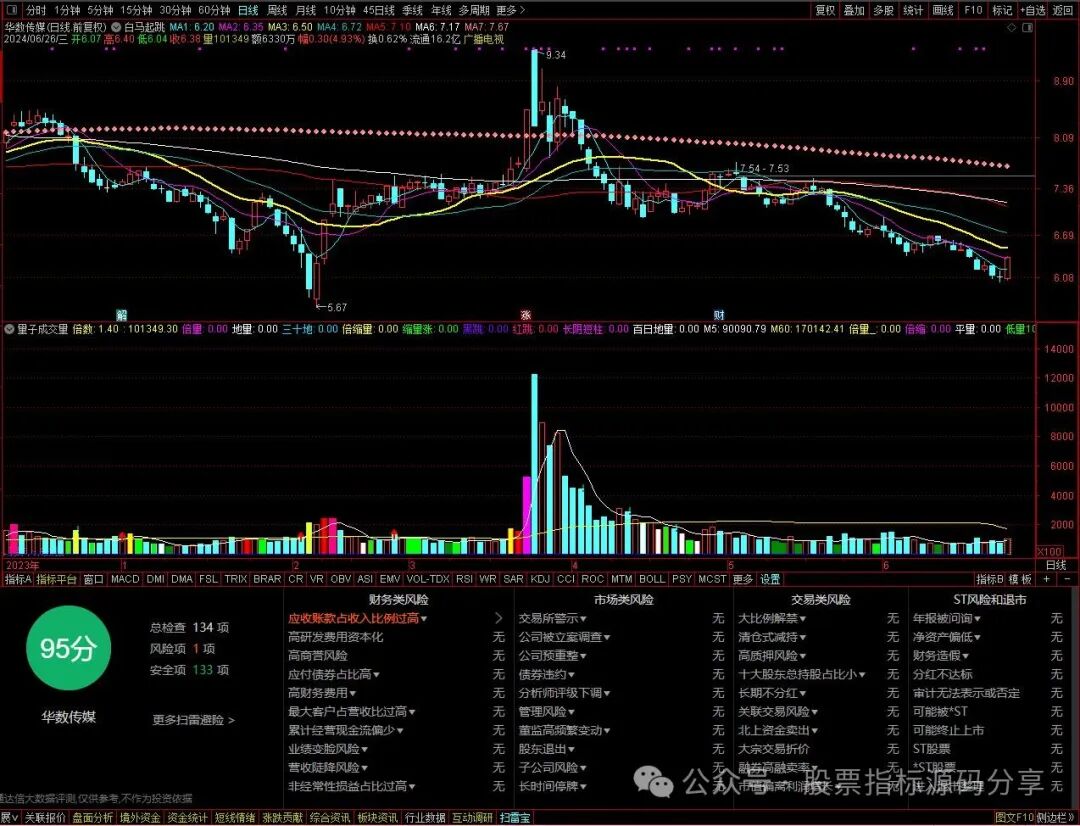Click the 涨 marker below the chart
The height and width of the screenshot is (826, 1080).
526,315
